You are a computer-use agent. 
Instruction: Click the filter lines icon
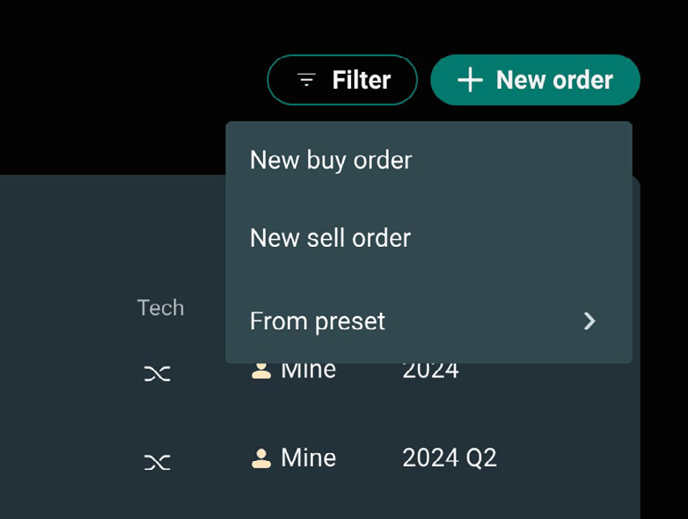click(x=306, y=80)
